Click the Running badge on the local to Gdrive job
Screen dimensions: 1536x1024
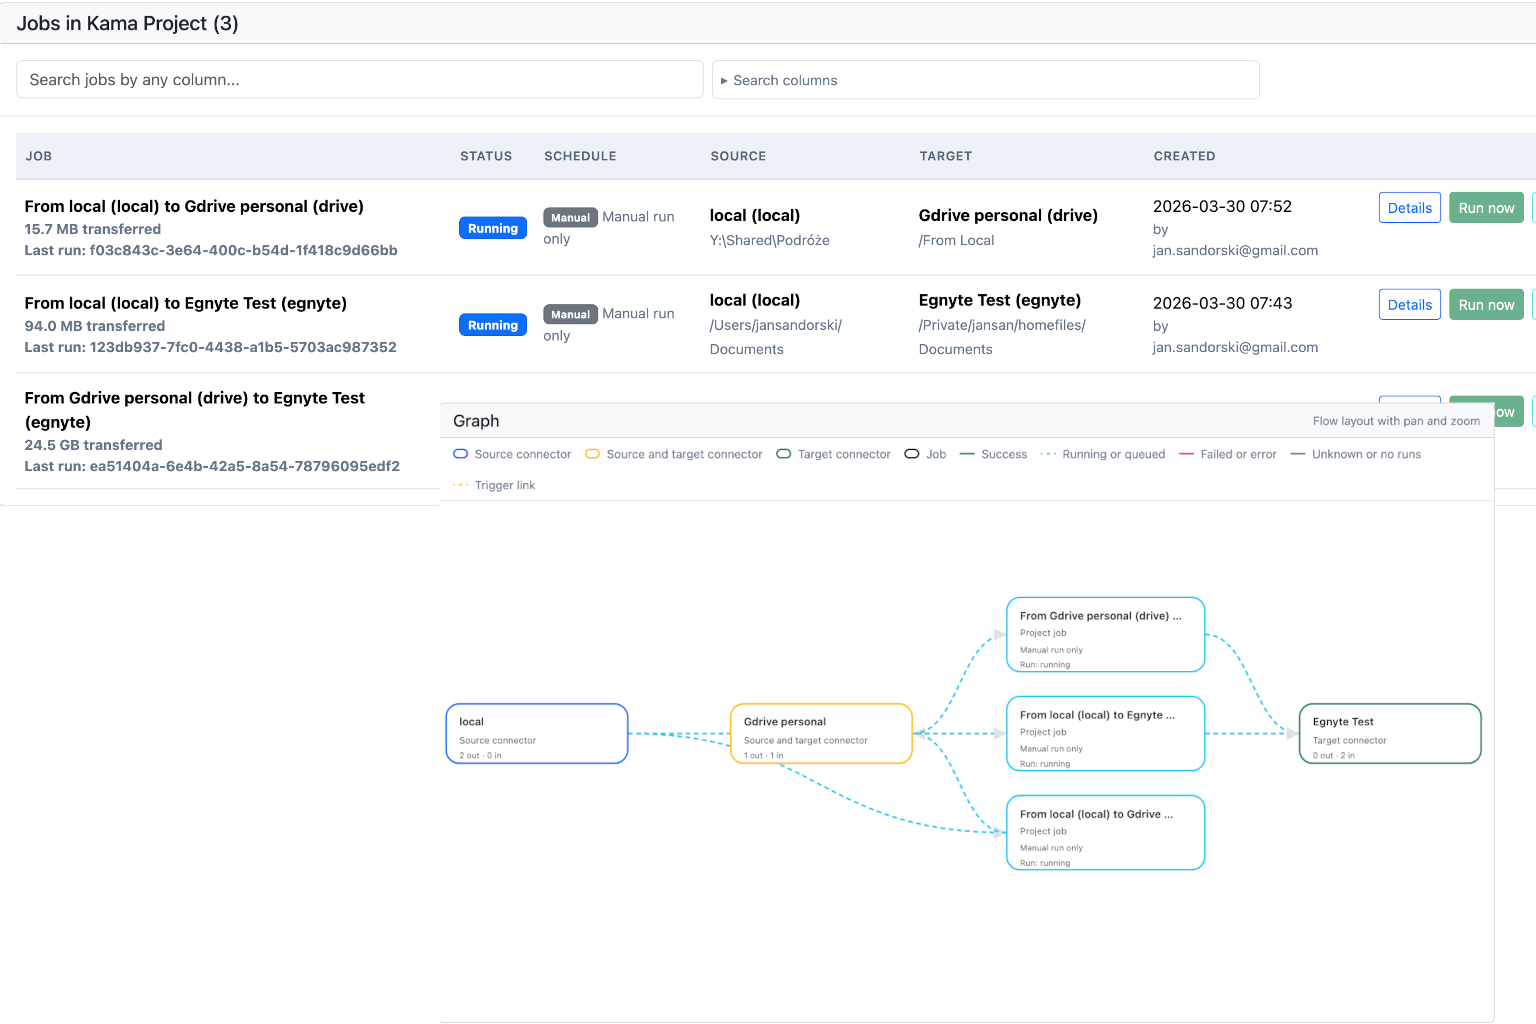493,229
